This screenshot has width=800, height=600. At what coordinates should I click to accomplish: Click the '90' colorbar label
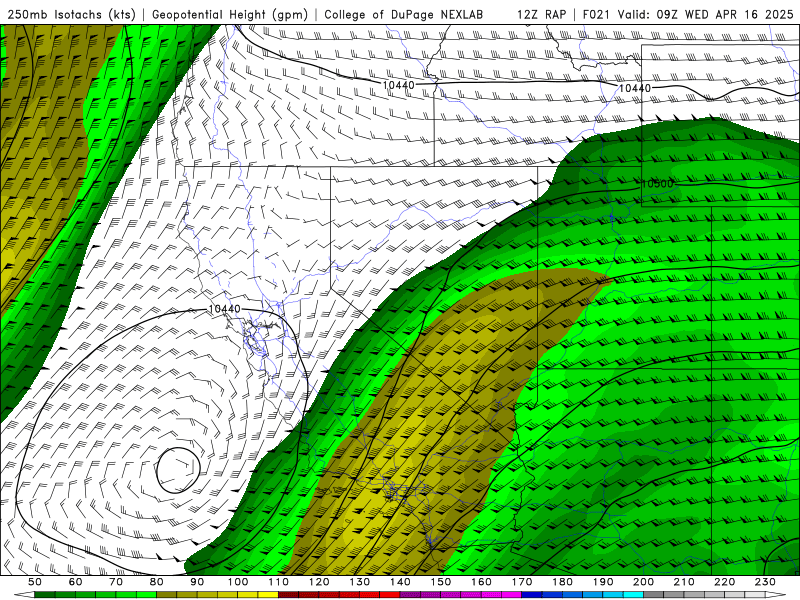tap(197, 582)
